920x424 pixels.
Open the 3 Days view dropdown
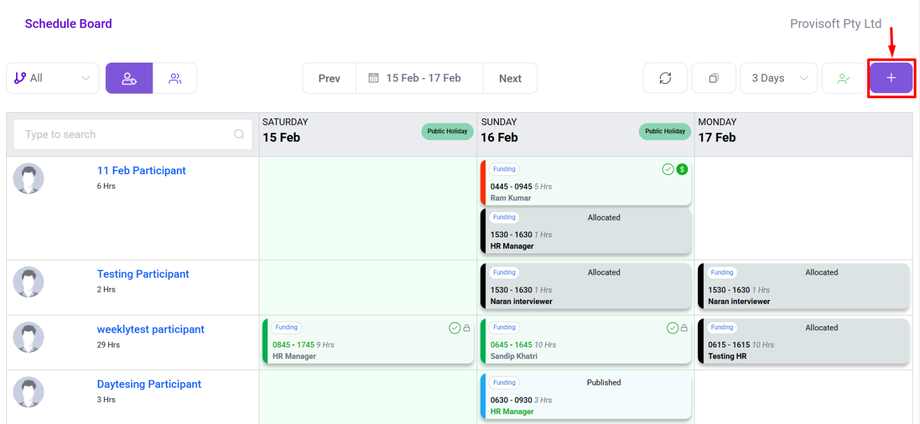[778, 78]
